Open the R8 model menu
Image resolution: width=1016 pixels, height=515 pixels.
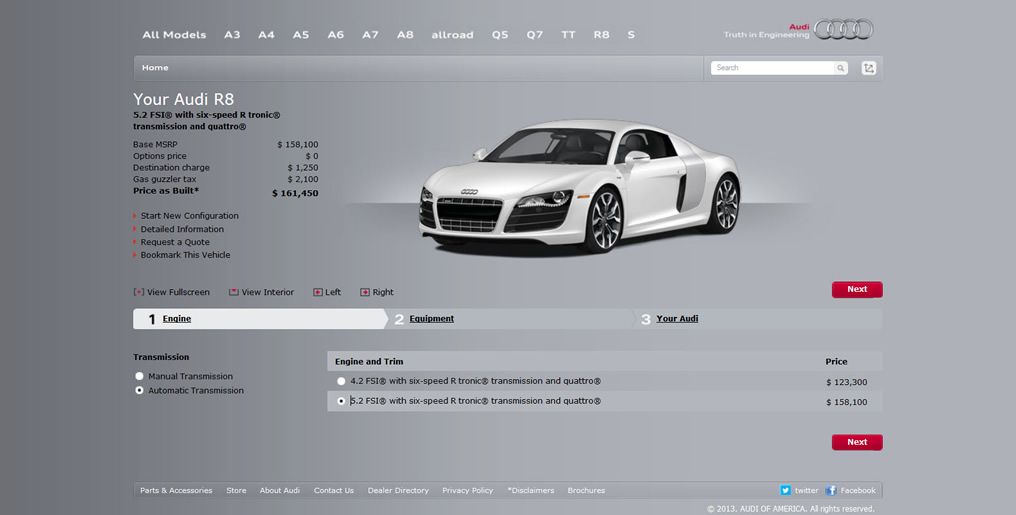[x=601, y=35]
